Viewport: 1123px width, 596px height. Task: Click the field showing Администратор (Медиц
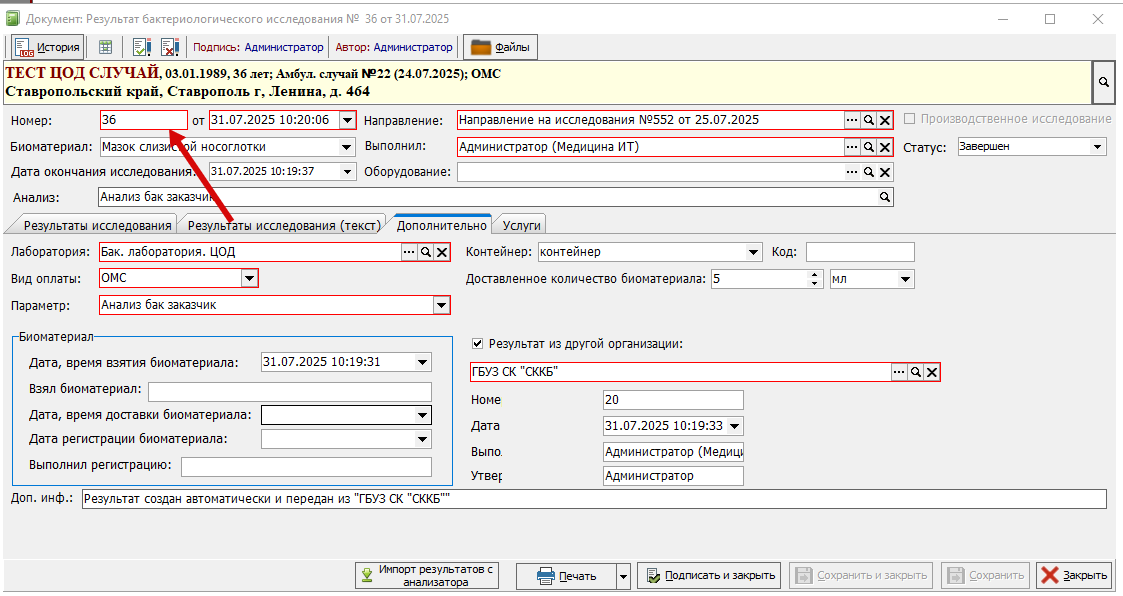tap(673, 452)
